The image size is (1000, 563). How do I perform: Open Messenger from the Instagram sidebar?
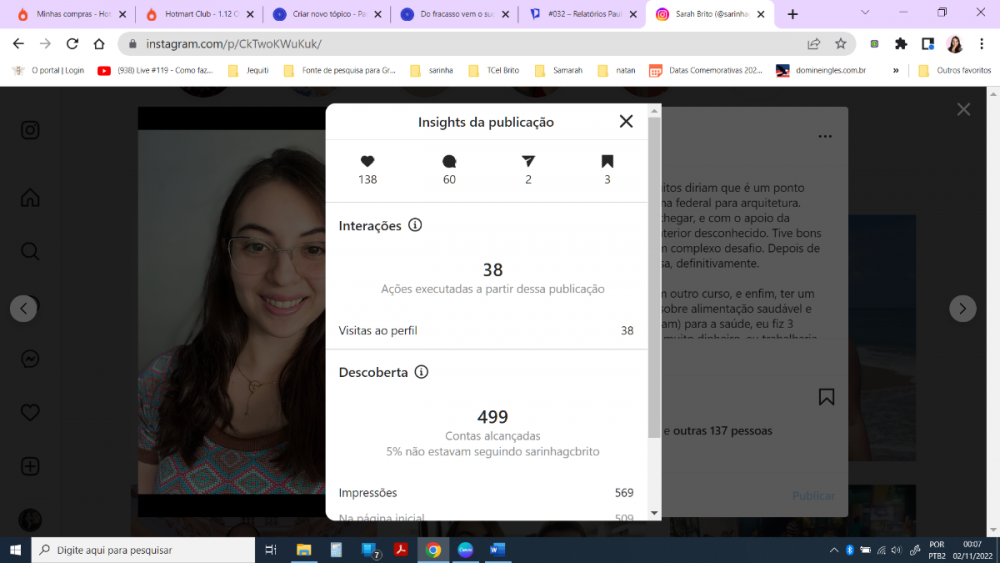coord(30,359)
